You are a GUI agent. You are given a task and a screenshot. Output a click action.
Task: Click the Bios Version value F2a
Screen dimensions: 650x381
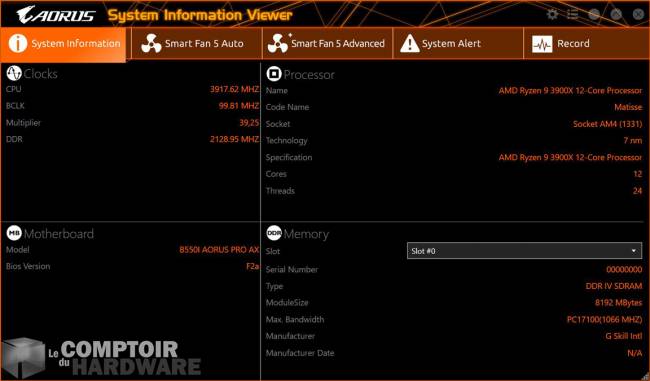click(x=252, y=266)
